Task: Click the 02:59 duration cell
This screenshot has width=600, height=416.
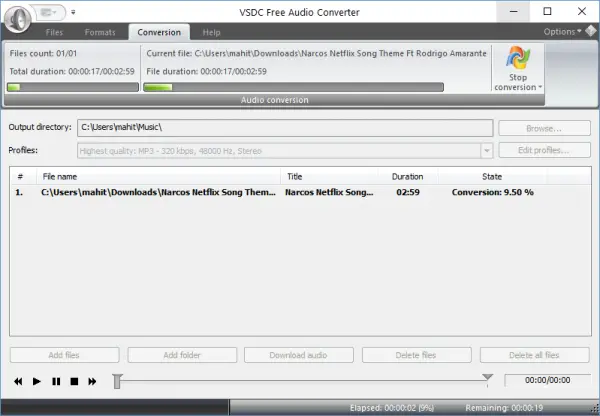Action: (408, 192)
